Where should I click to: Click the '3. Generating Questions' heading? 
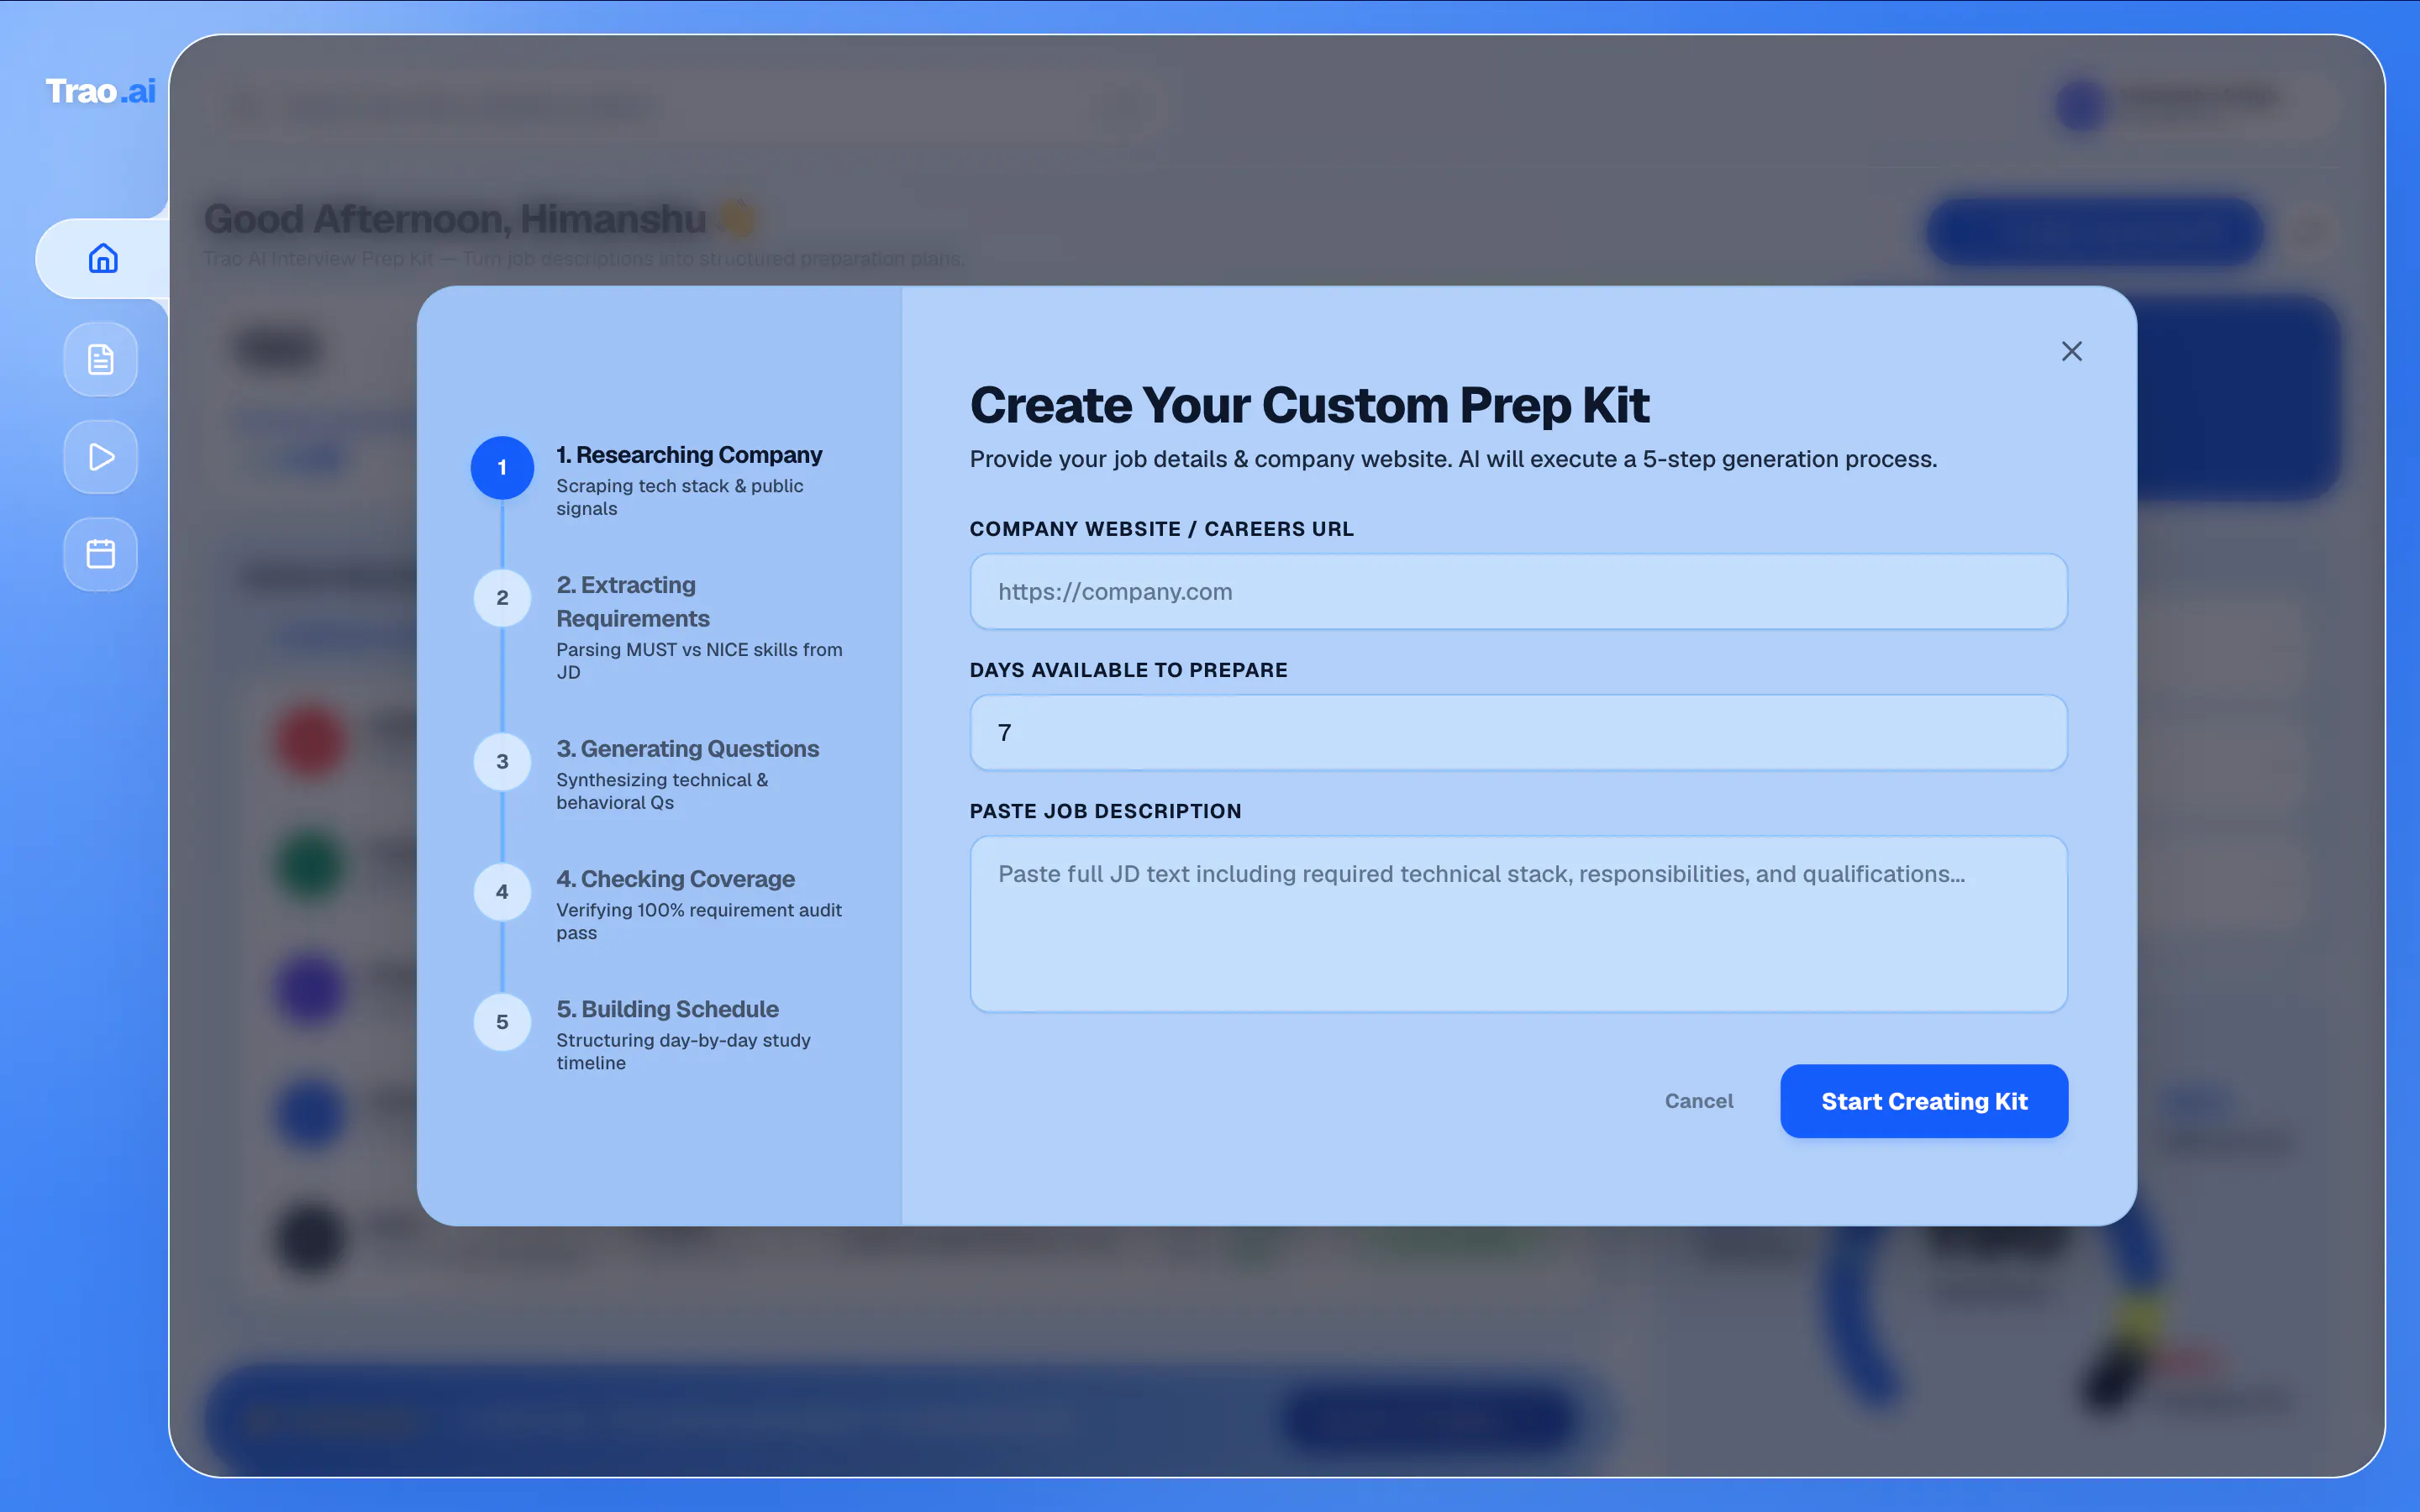click(x=687, y=749)
